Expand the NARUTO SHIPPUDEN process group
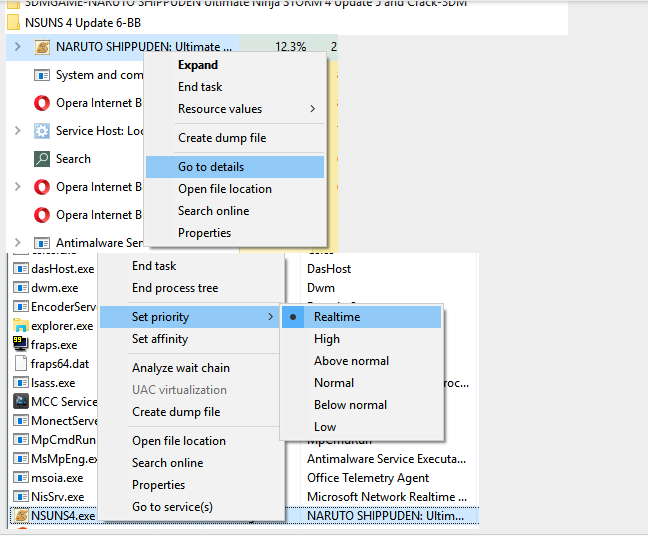Image resolution: width=648 pixels, height=536 pixels. click(x=17, y=47)
